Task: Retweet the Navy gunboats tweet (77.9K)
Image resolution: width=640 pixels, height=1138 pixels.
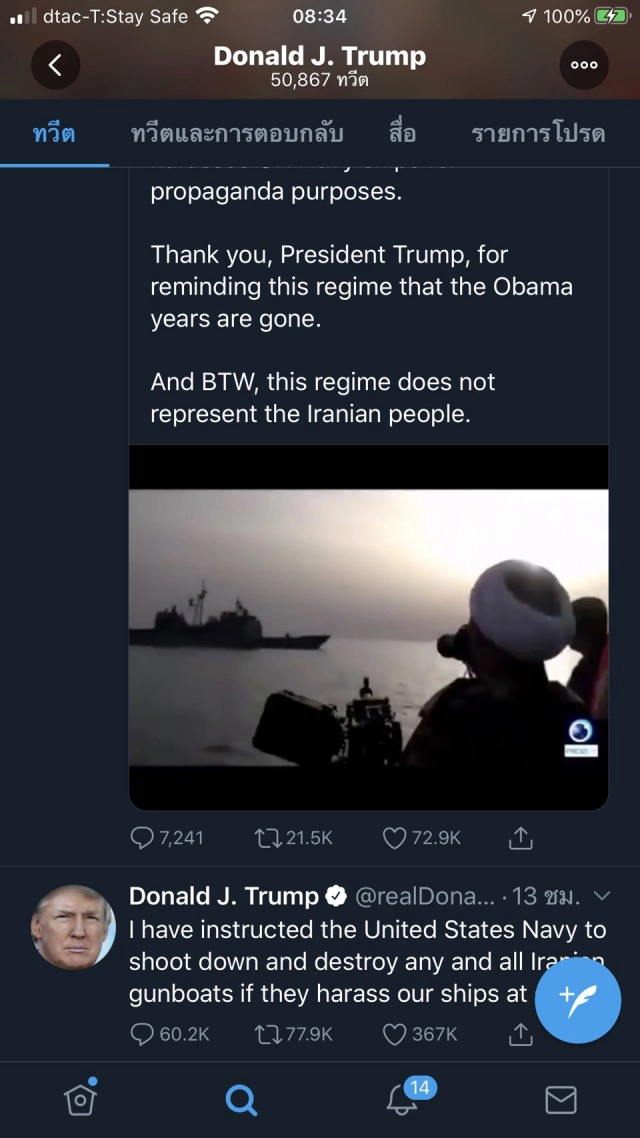Action: pos(268,1034)
